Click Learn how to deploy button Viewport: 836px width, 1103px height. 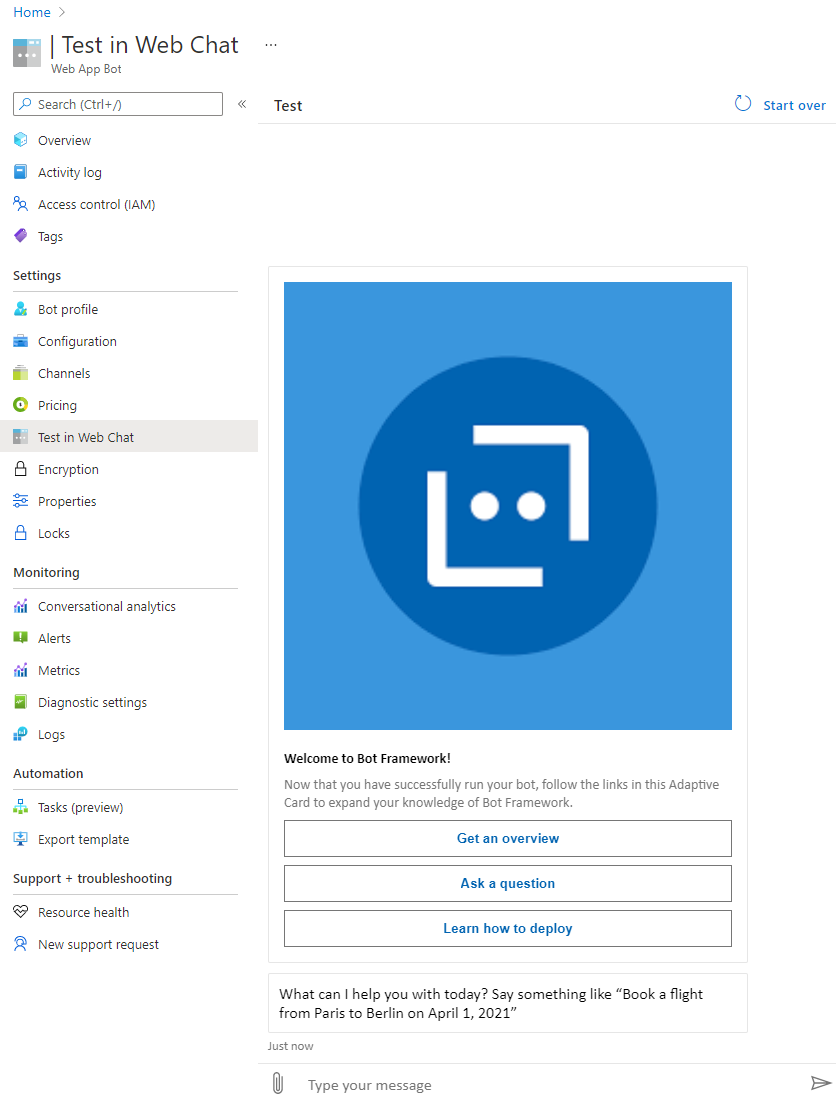click(x=508, y=929)
